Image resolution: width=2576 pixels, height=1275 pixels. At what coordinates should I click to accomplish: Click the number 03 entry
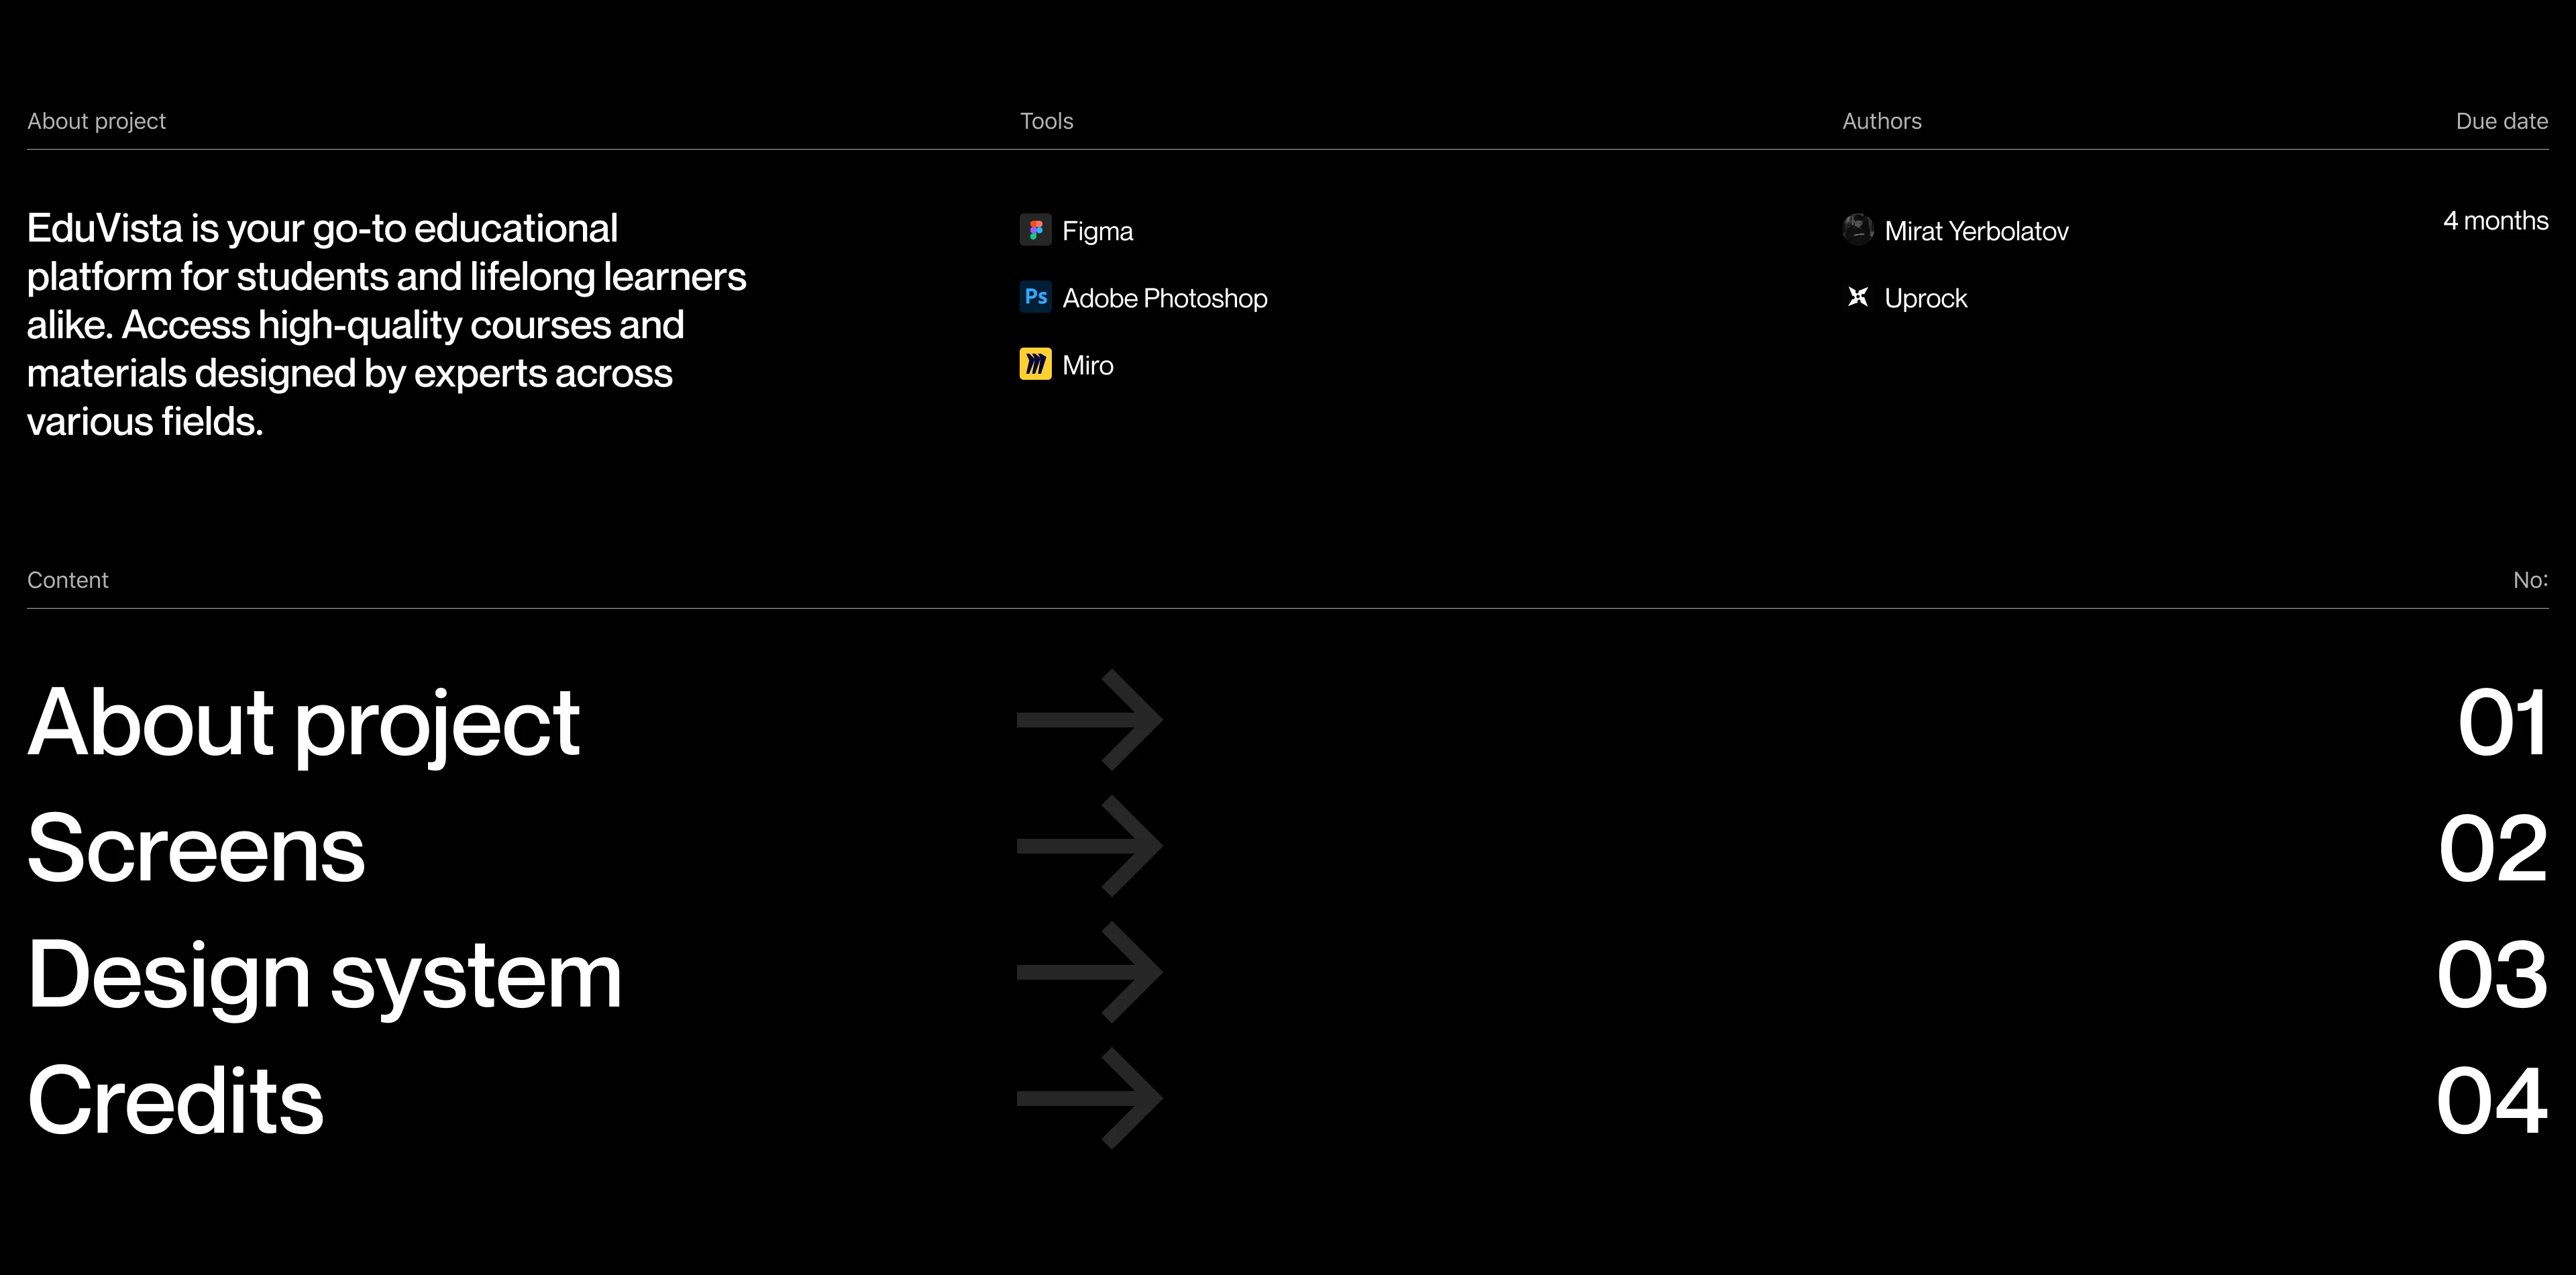pos(2491,975)
